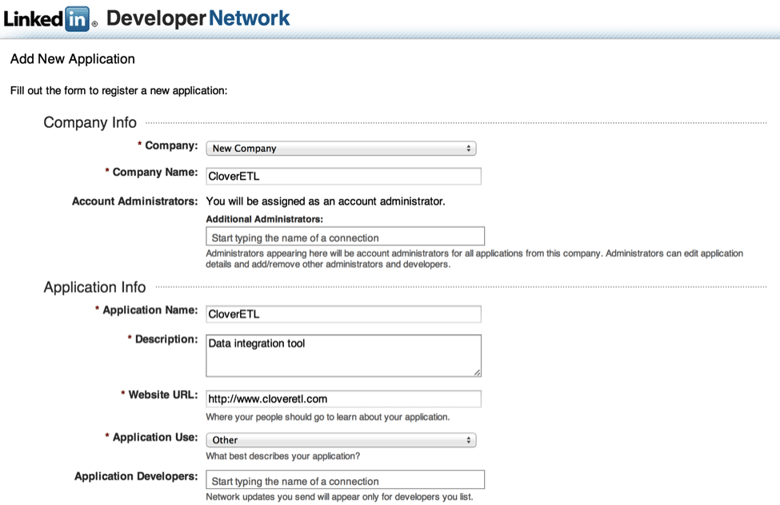Click the Developer Network header title

point(198,18)
